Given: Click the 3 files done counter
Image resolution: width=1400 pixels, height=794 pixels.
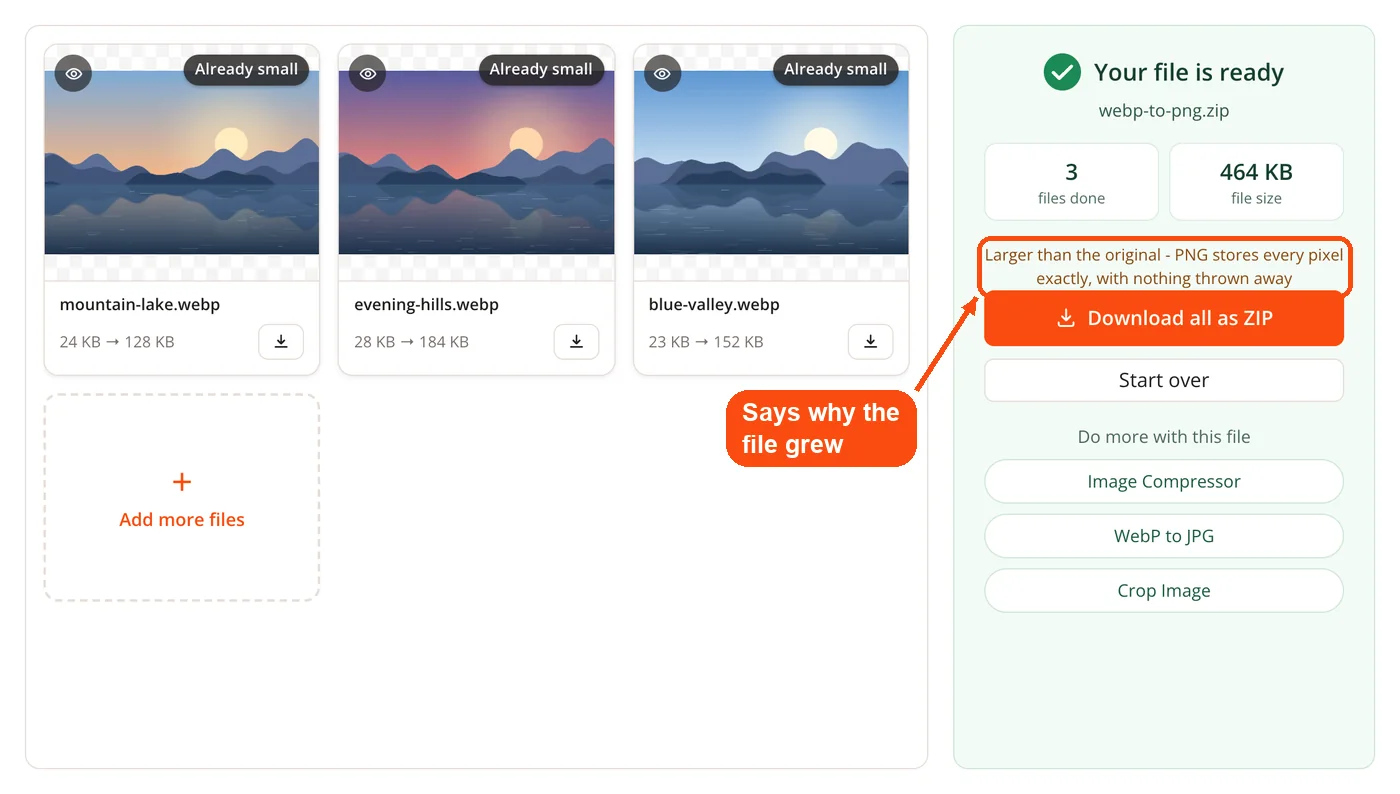Looking at the screenshot, I should tap(1072, 182).
